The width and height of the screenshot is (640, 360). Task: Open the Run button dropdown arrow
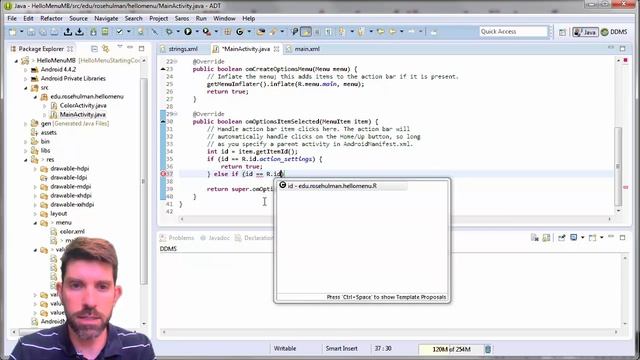coord(197,32)
